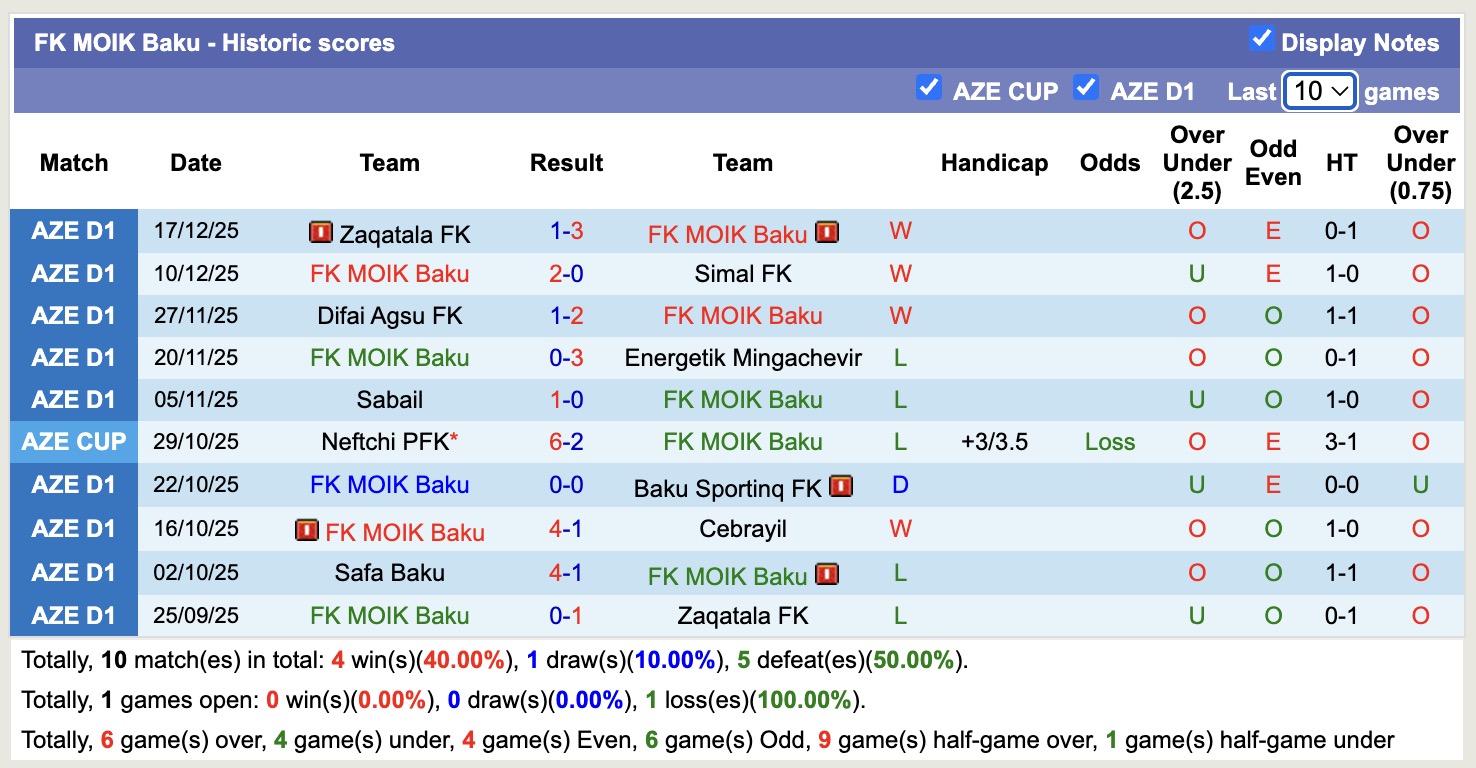Click the red card icon next to FK MOIK Baku on 17/12
Image resolution: width=1476 pixels, height=768 pixels.
(826, 231)
